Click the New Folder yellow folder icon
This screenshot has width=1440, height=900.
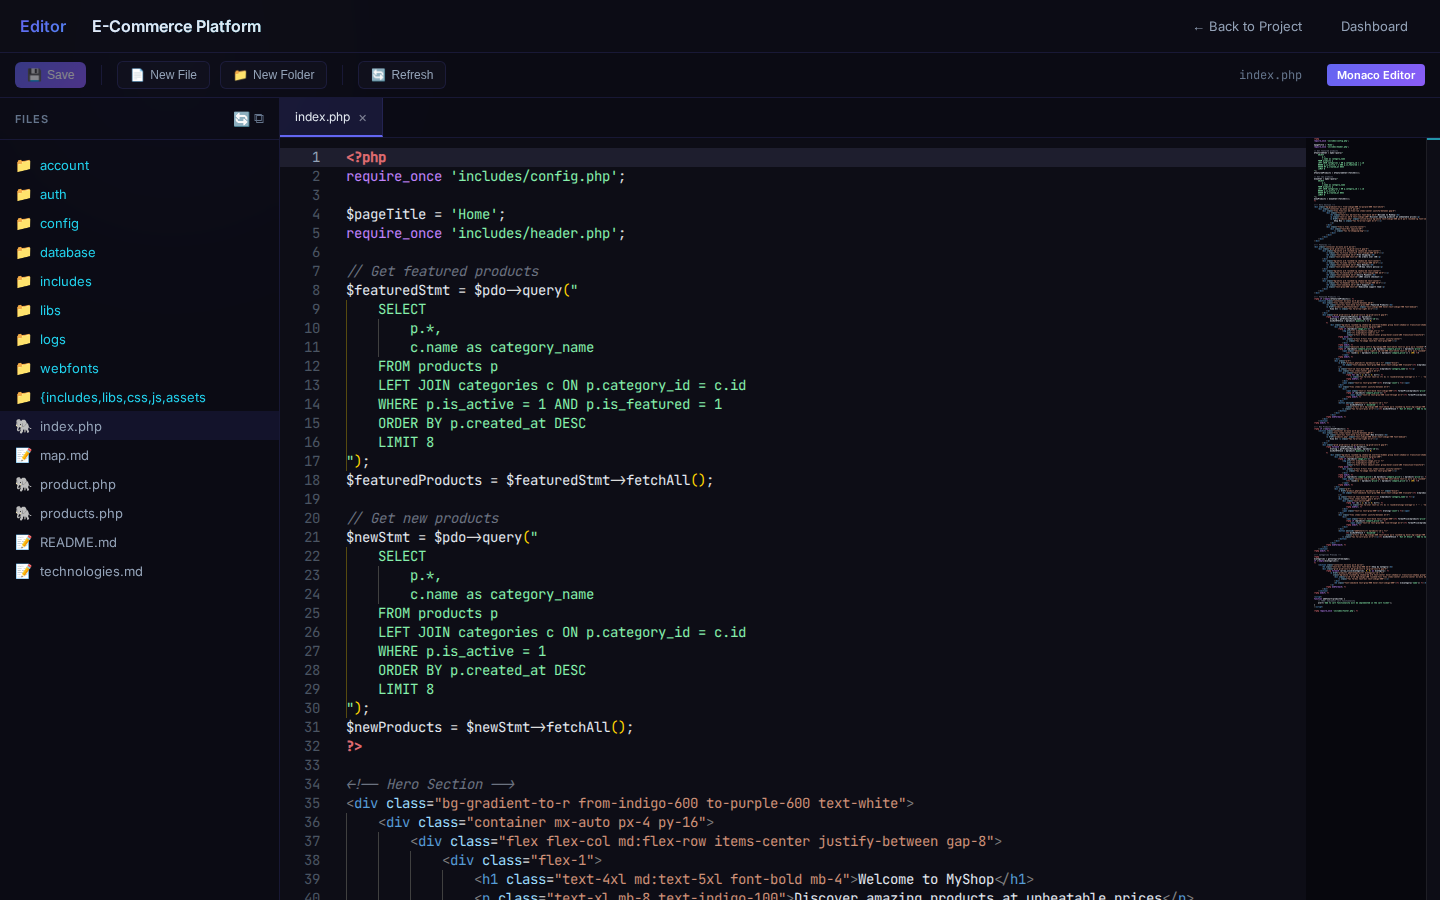pyautogui.click(x=240, y=74)
